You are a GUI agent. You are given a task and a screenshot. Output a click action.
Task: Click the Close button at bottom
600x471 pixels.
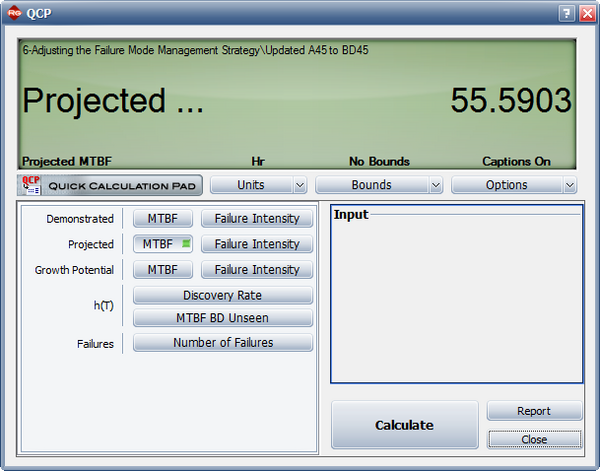point(533,439)
